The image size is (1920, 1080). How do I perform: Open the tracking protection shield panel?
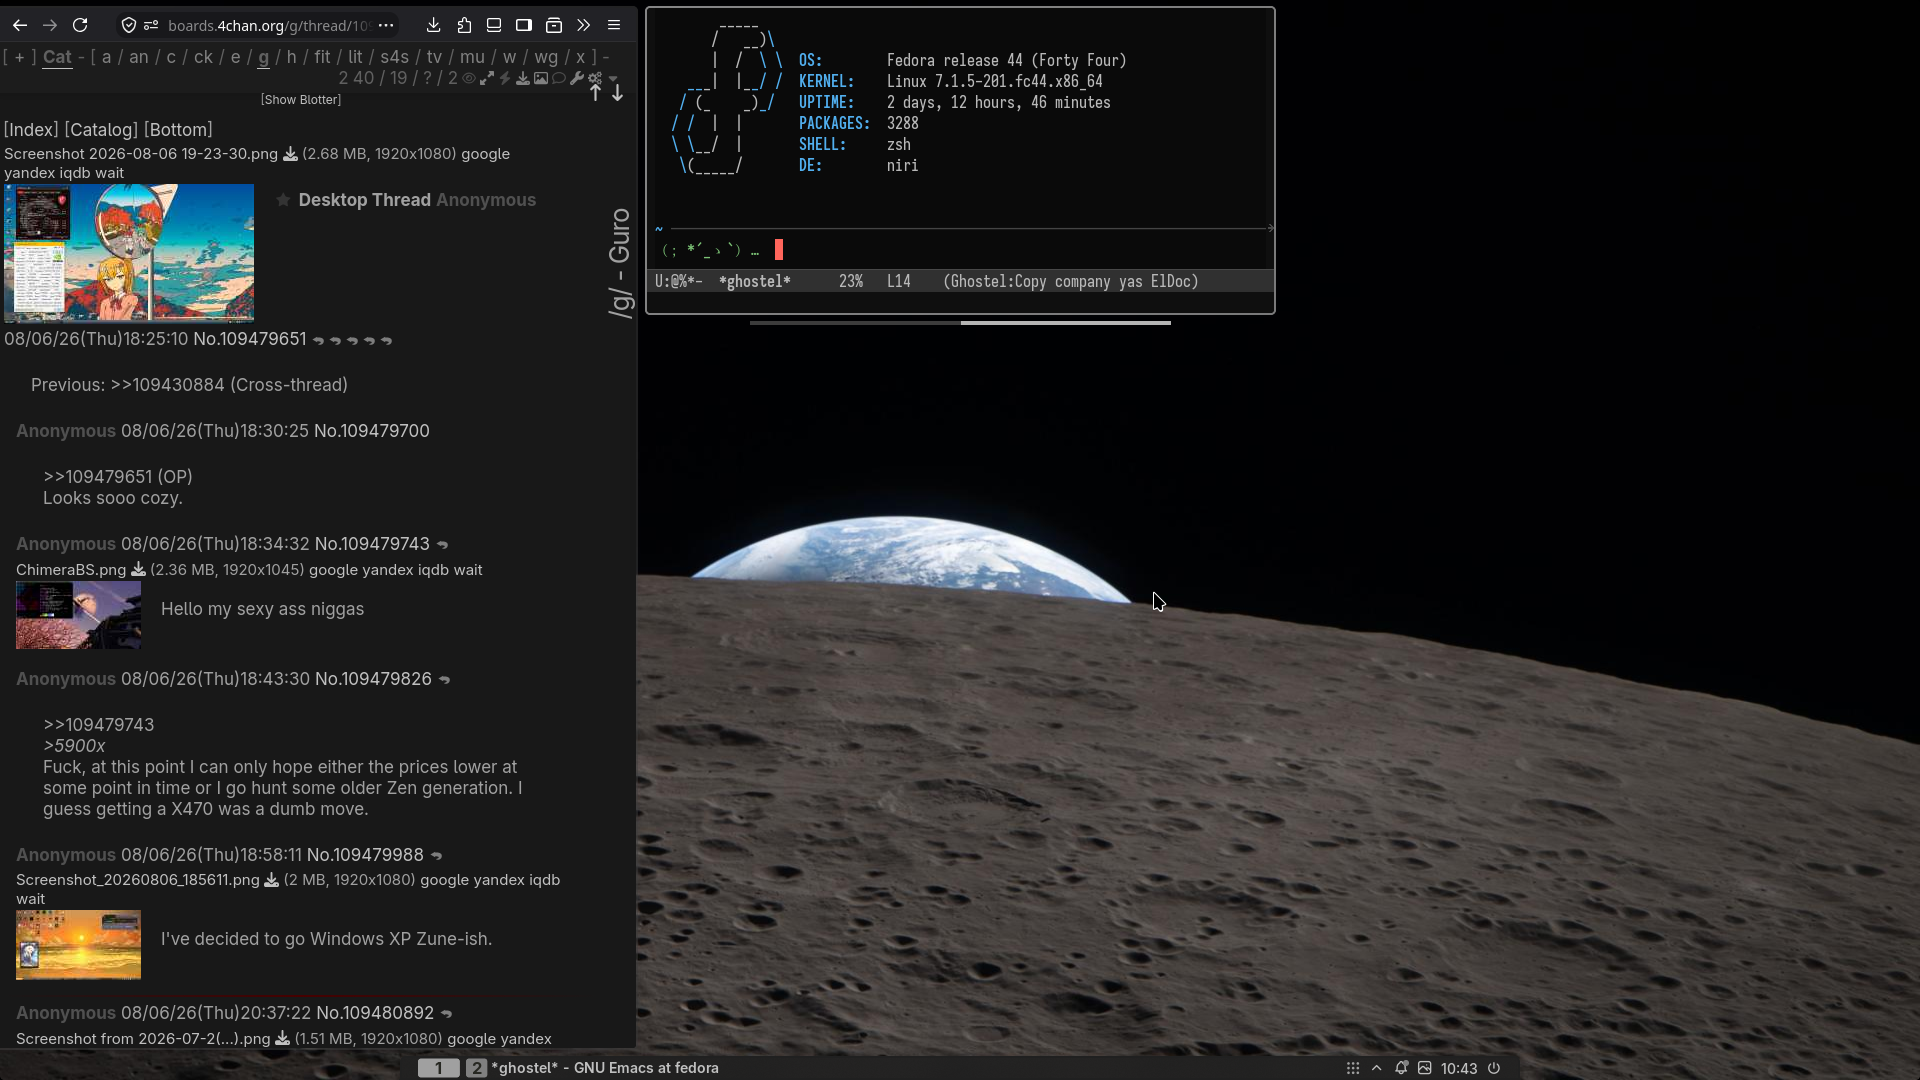click(x=129, y=25)
